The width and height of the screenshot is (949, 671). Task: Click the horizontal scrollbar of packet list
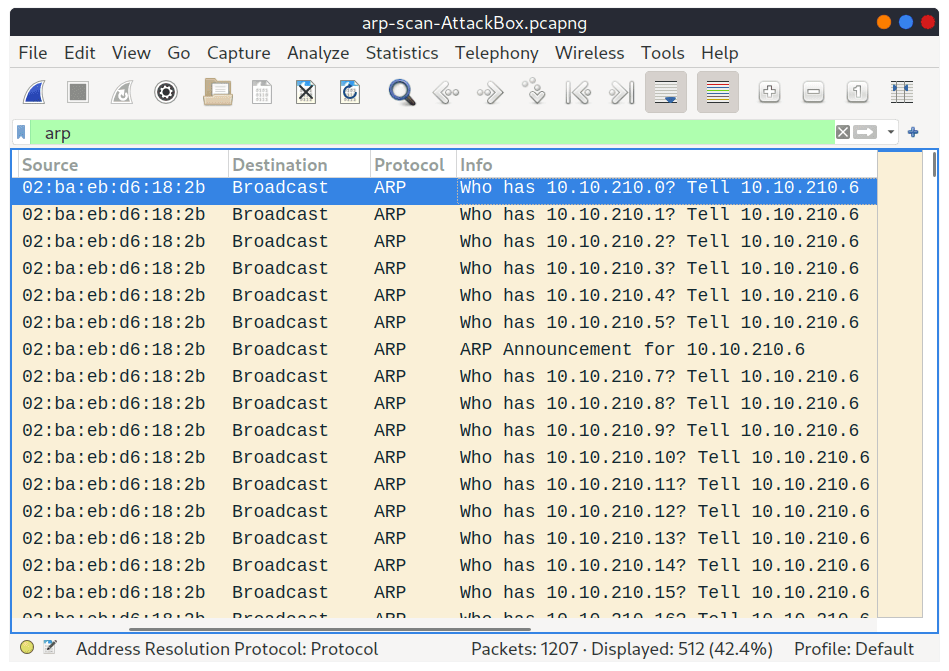pyautogui.click(x=330, y=629)
